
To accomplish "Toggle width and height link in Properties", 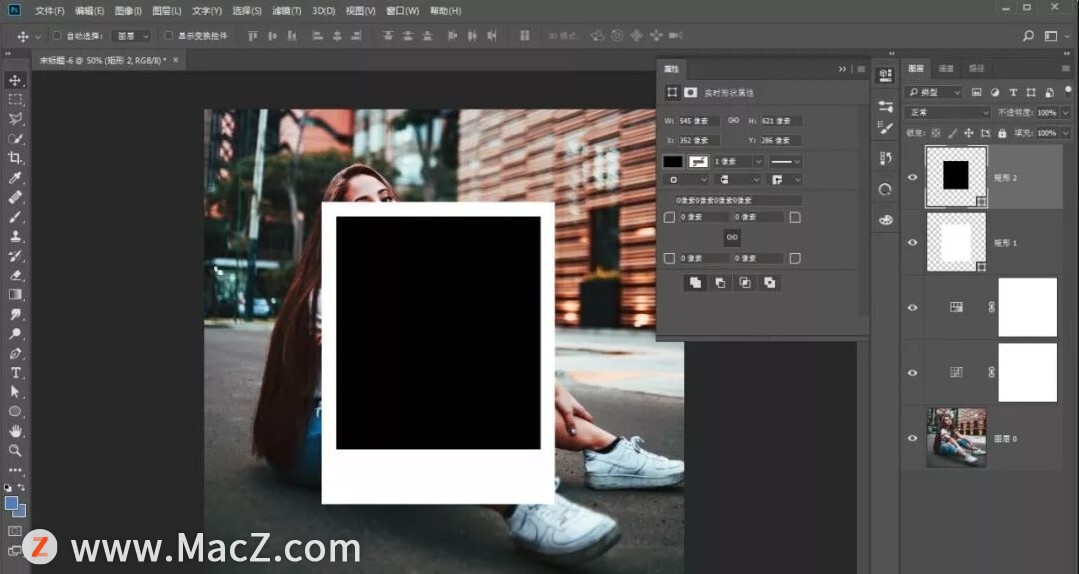I will click(x=734, y=120).
